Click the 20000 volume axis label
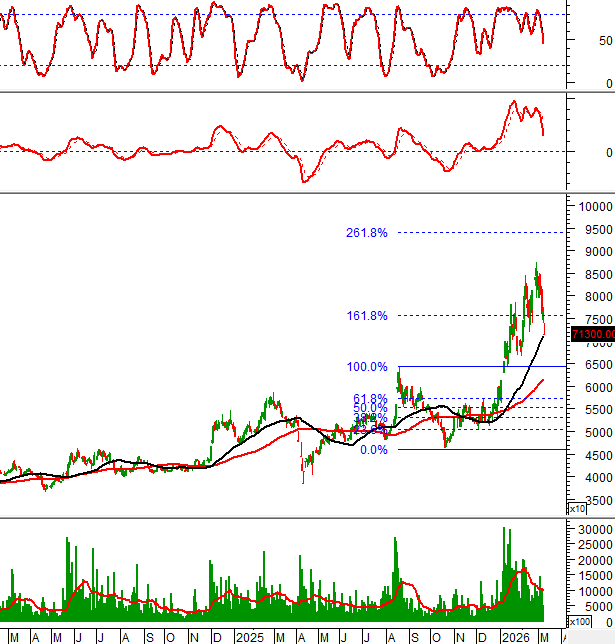Image resolution: width=615 pixels, height=644 pixels. [594, 559]
